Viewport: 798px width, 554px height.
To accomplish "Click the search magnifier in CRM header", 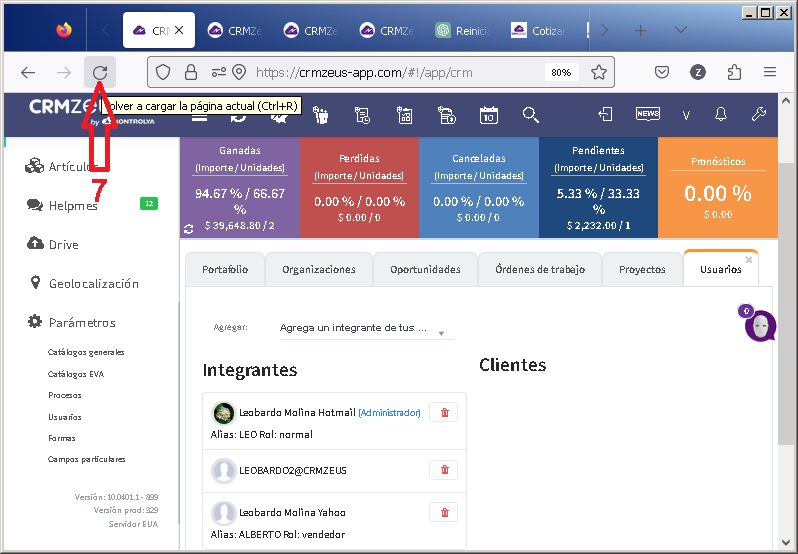I will point(530,115).
